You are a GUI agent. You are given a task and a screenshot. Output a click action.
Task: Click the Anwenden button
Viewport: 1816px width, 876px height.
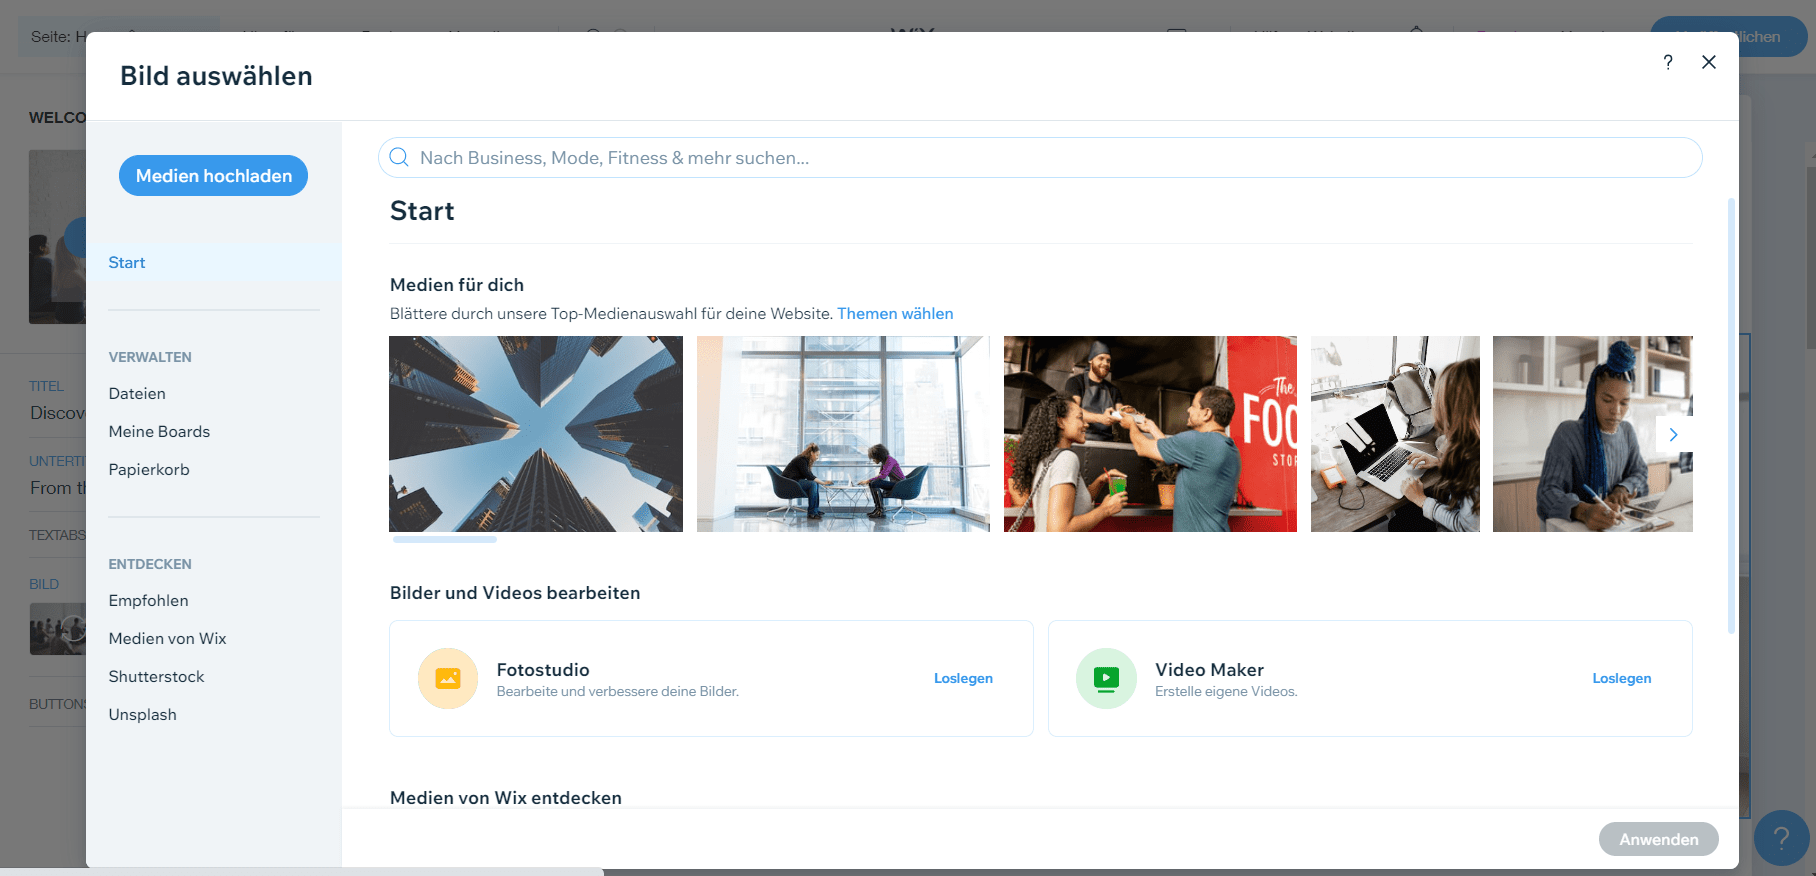pos(1658,839)
